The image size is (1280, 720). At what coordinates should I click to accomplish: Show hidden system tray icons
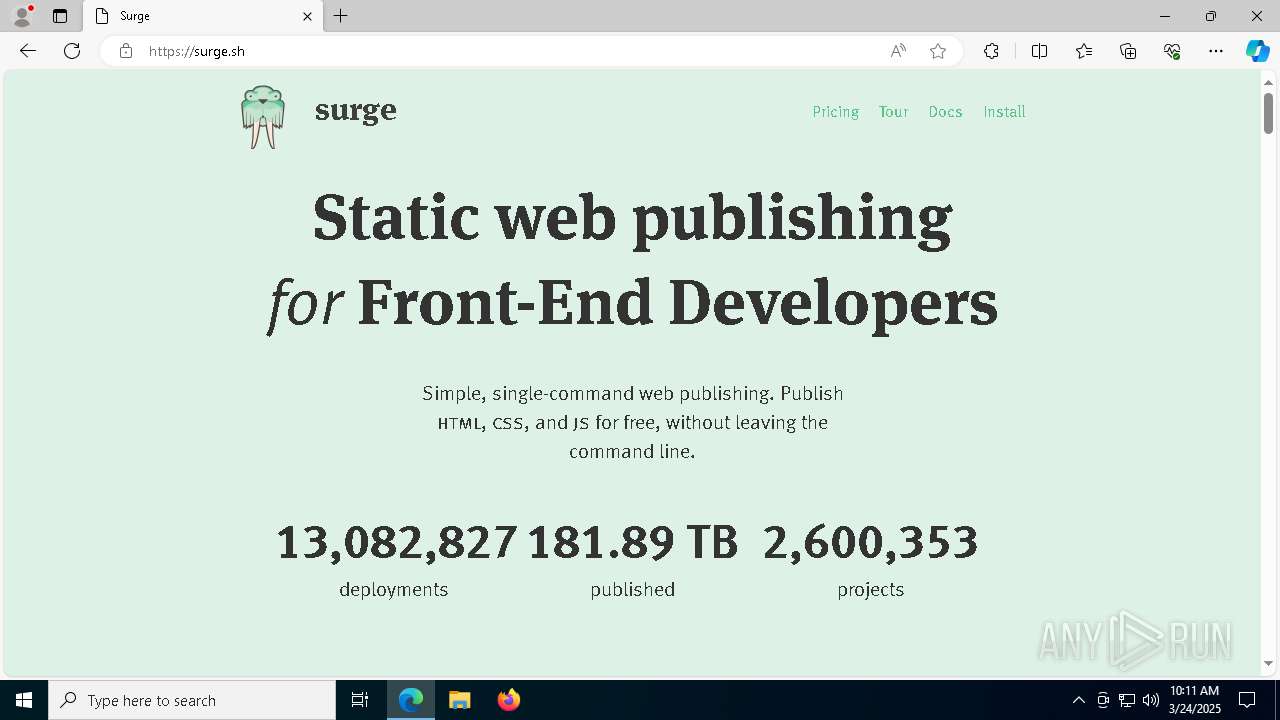(1078, 700)
